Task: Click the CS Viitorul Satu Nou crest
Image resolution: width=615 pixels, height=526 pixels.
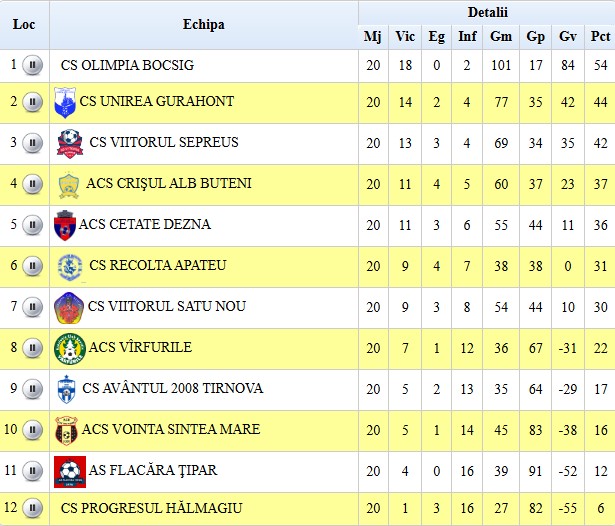Action: tap(68, 307)
